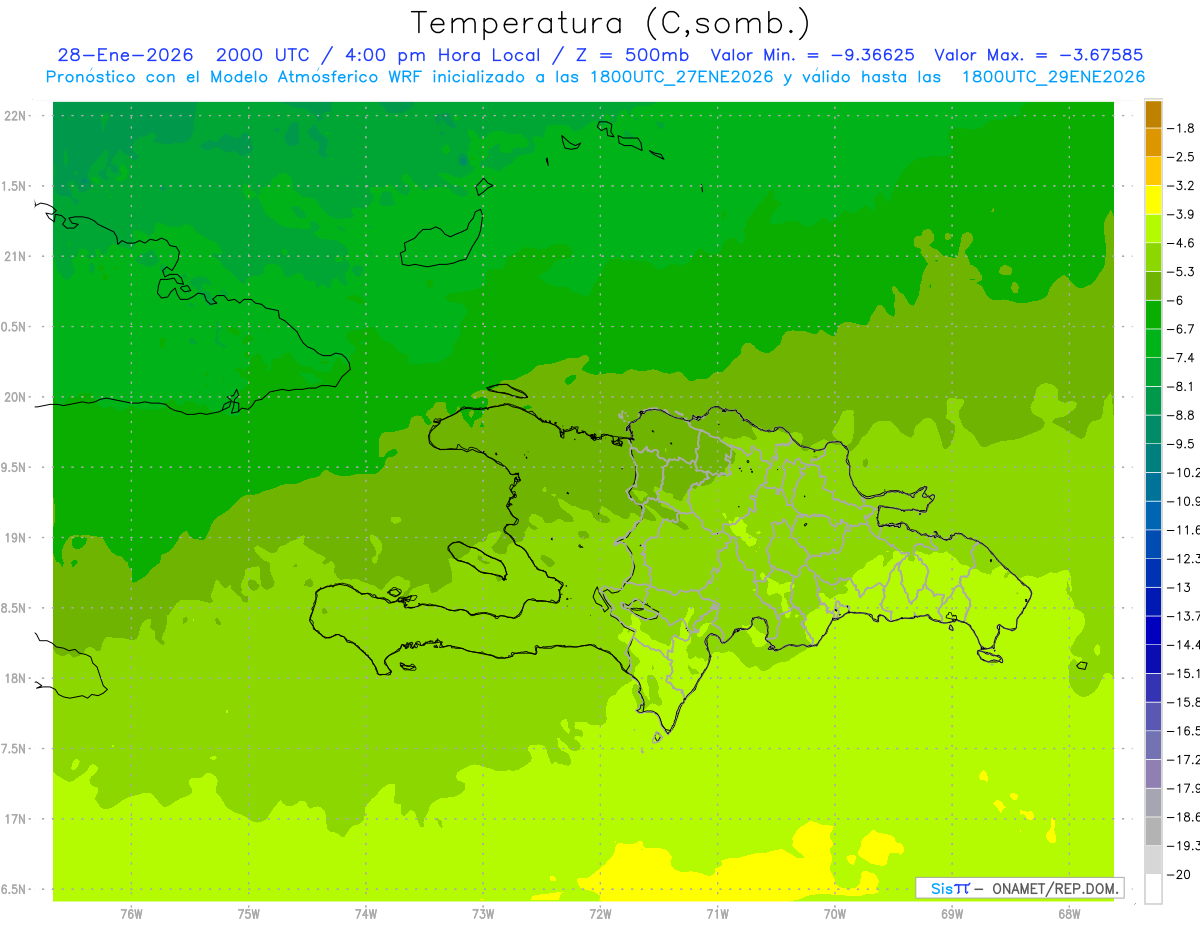This screenshot has width=1200, height=927.
Task: Select 'Valor Max. = -3.67585' text
Action: pyautogui.click(x=1038, y=55)
